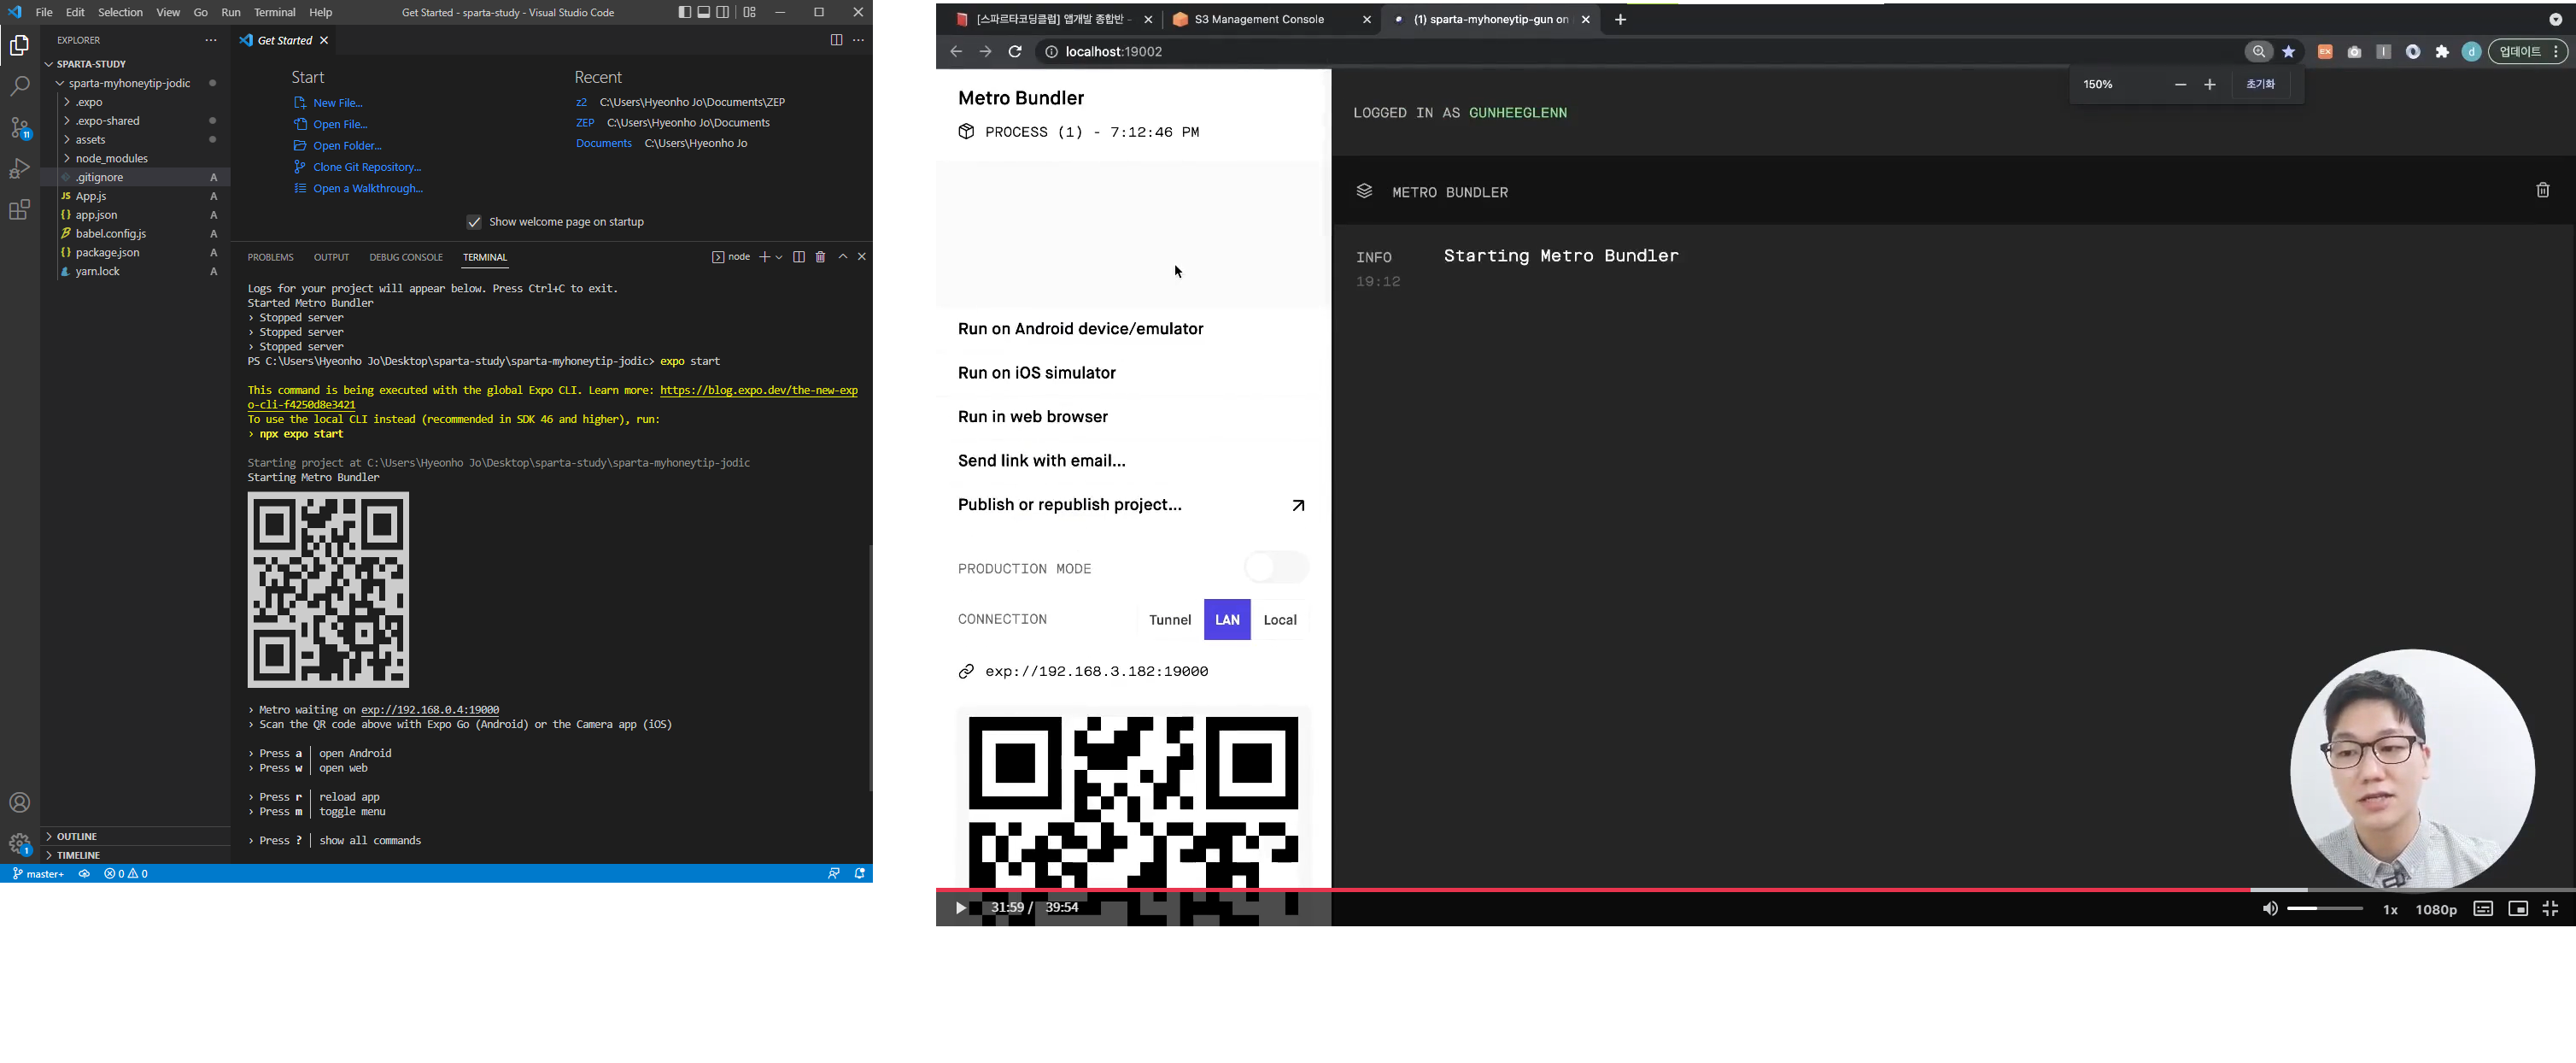Go back in the browser
2576x1063 pixels.
(956, 52)
